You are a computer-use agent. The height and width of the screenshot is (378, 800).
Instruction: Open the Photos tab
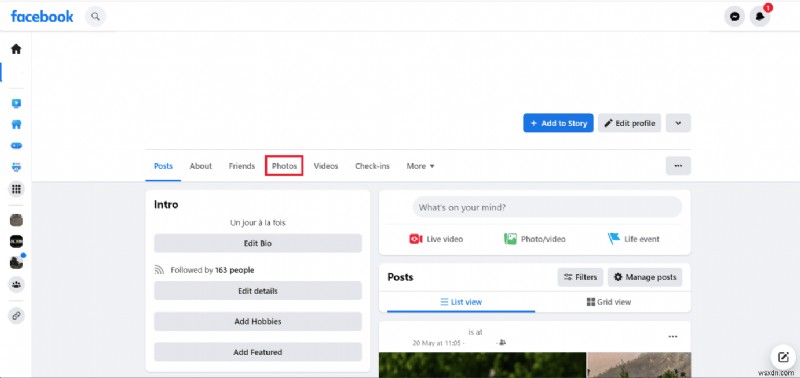tap(284, 166)
